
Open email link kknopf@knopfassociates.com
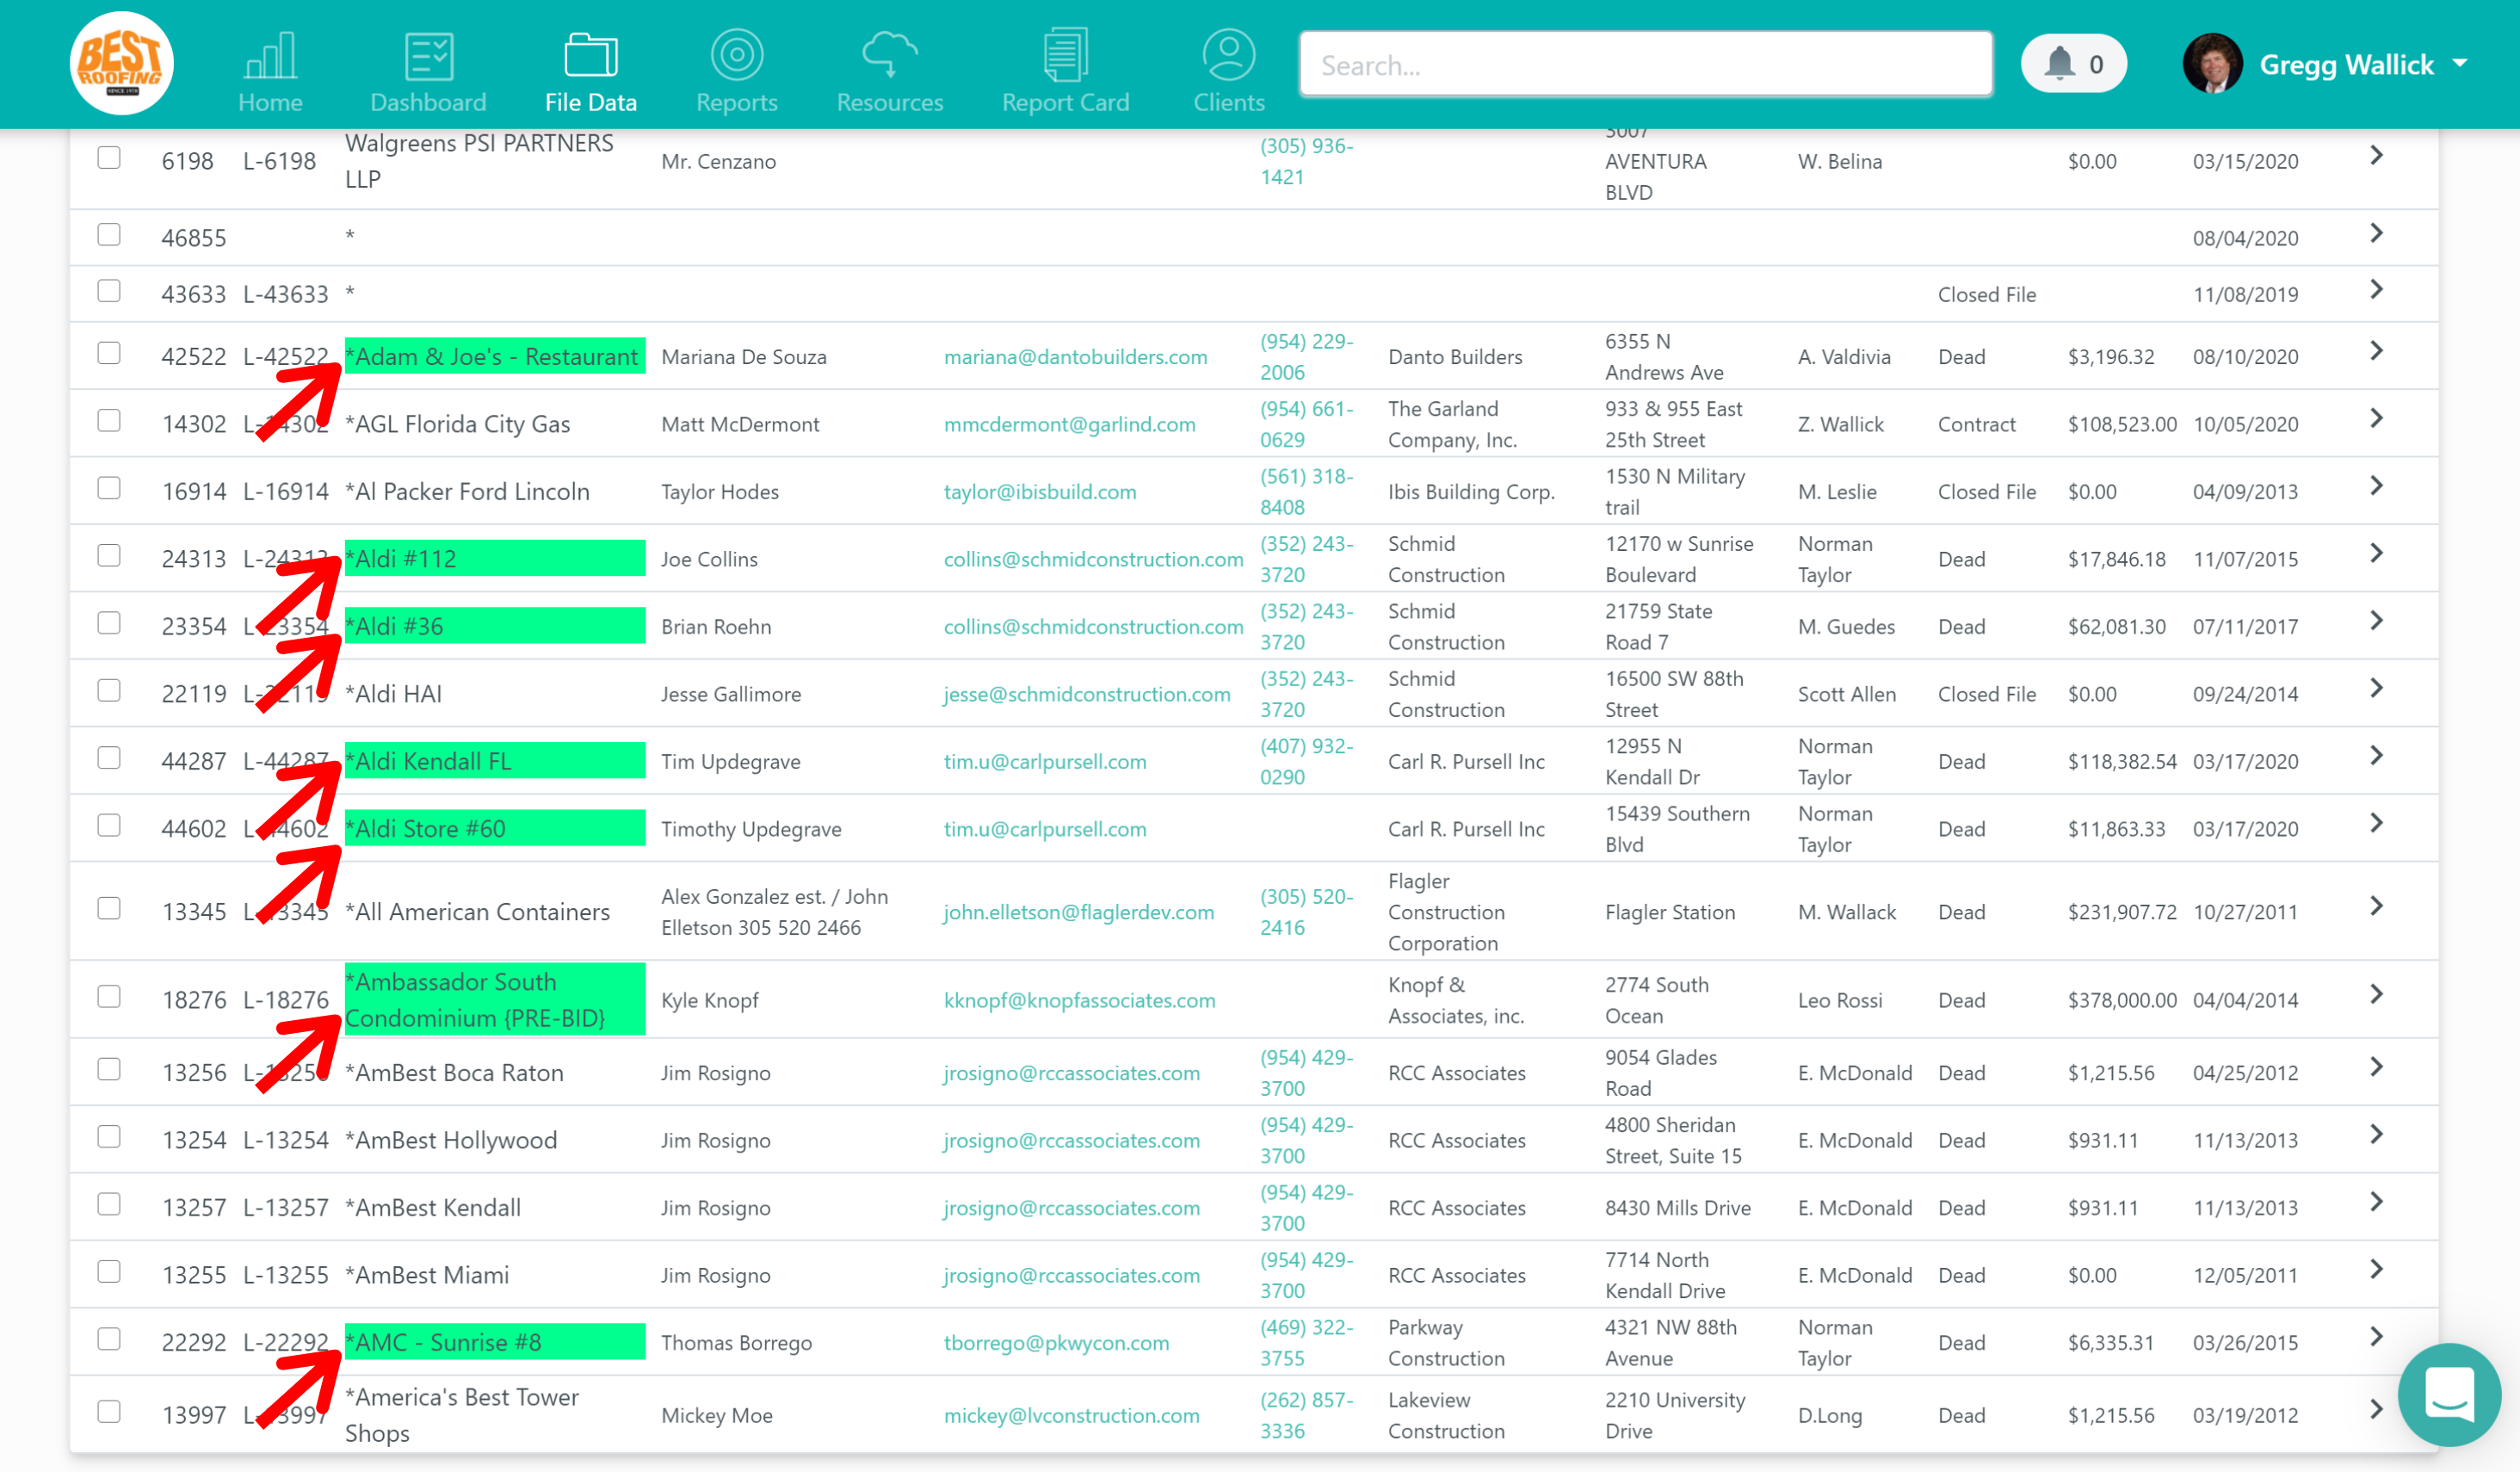pos(1079,1001)
